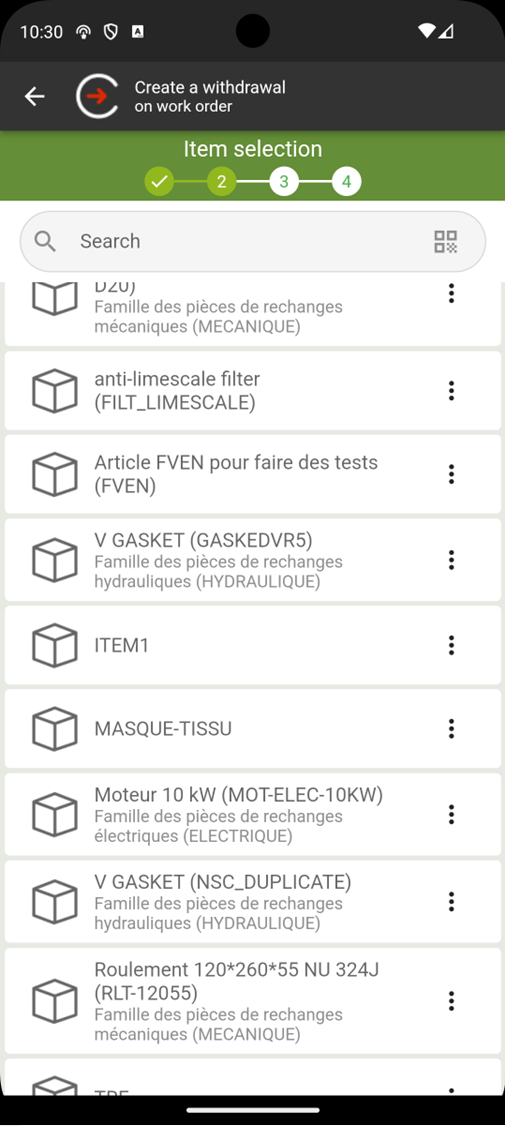Open three-dot menu for V GASKET (GASKEDVR5)
505x1126 pixels.
451,559
